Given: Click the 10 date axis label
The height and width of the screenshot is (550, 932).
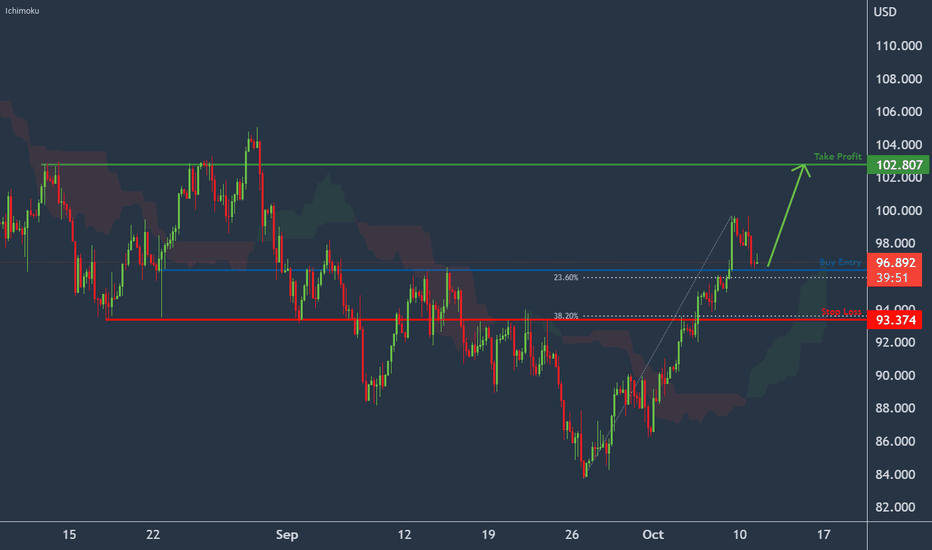Looking at the screenshot, I should (739, 535).
